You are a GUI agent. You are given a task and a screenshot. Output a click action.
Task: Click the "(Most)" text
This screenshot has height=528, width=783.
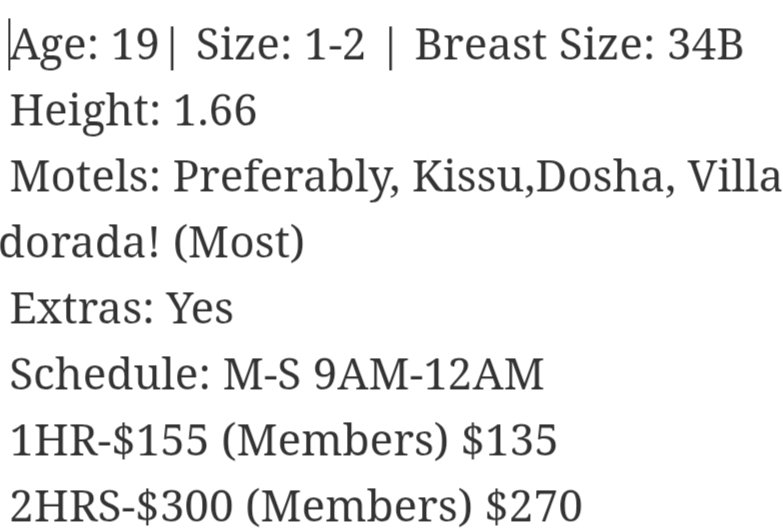pos(239,243)
